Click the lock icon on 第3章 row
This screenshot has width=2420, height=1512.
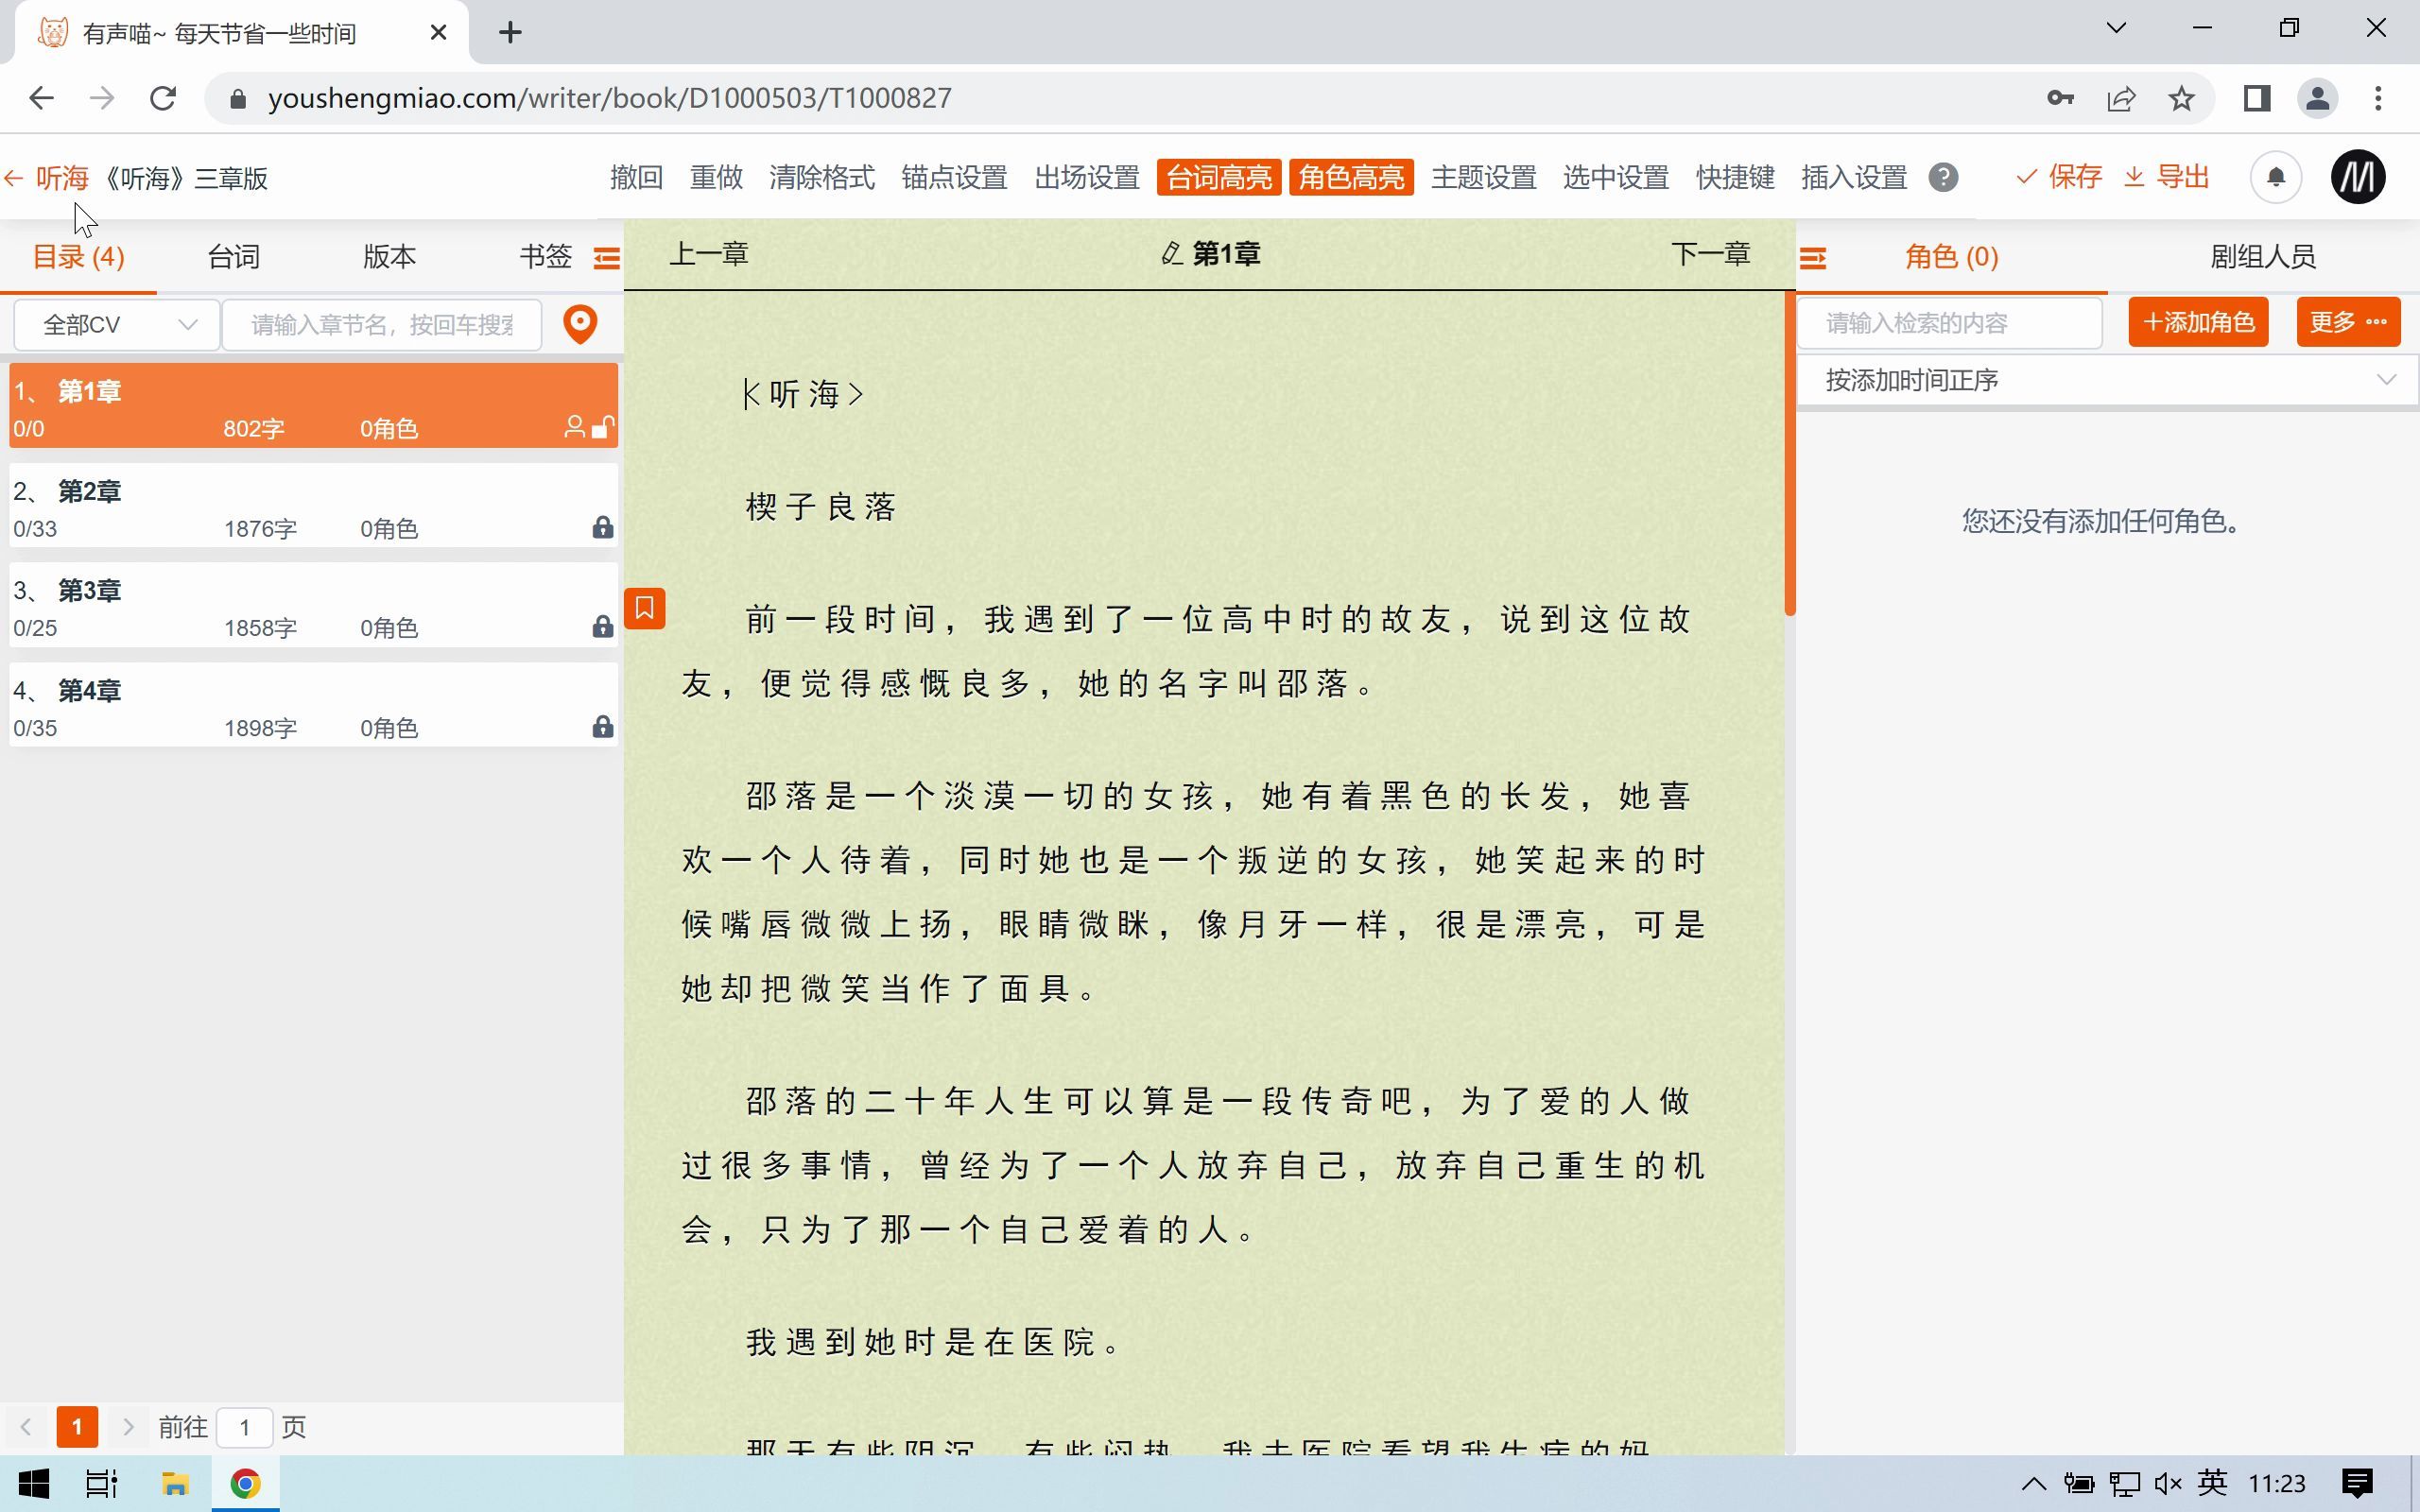pos(602,627)
